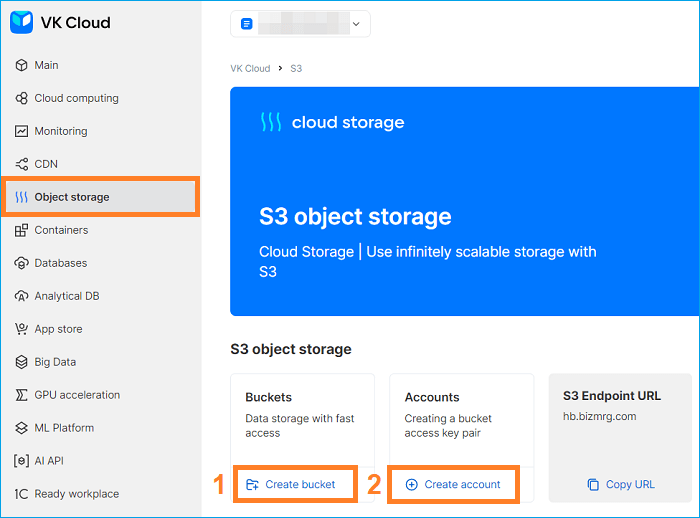This screenshot has width=700, height=518.
Task: Click the folder-plus icon on Create bucket
Action: point(252,485)
